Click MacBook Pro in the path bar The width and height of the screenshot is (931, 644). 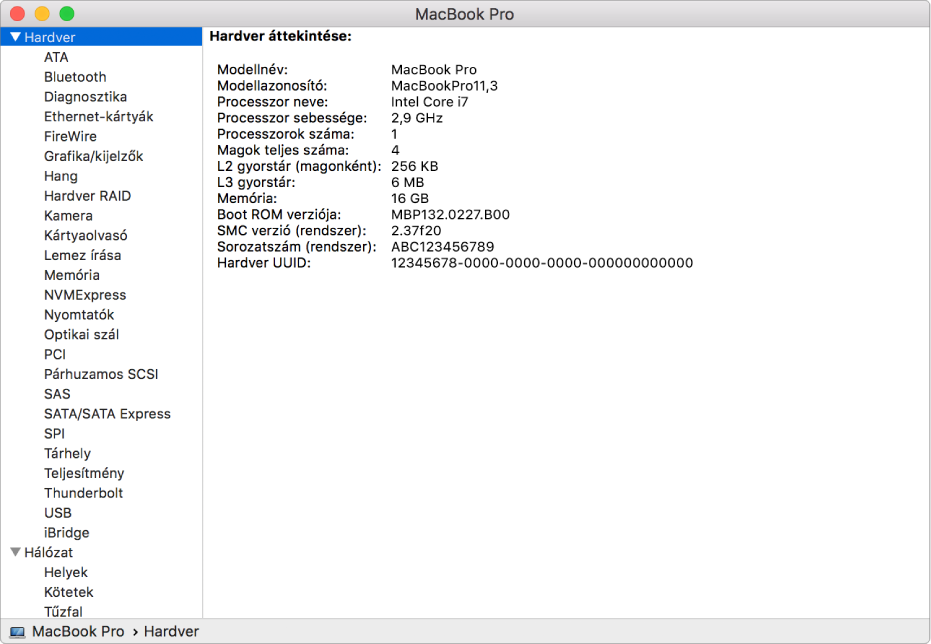click(78, 632)
